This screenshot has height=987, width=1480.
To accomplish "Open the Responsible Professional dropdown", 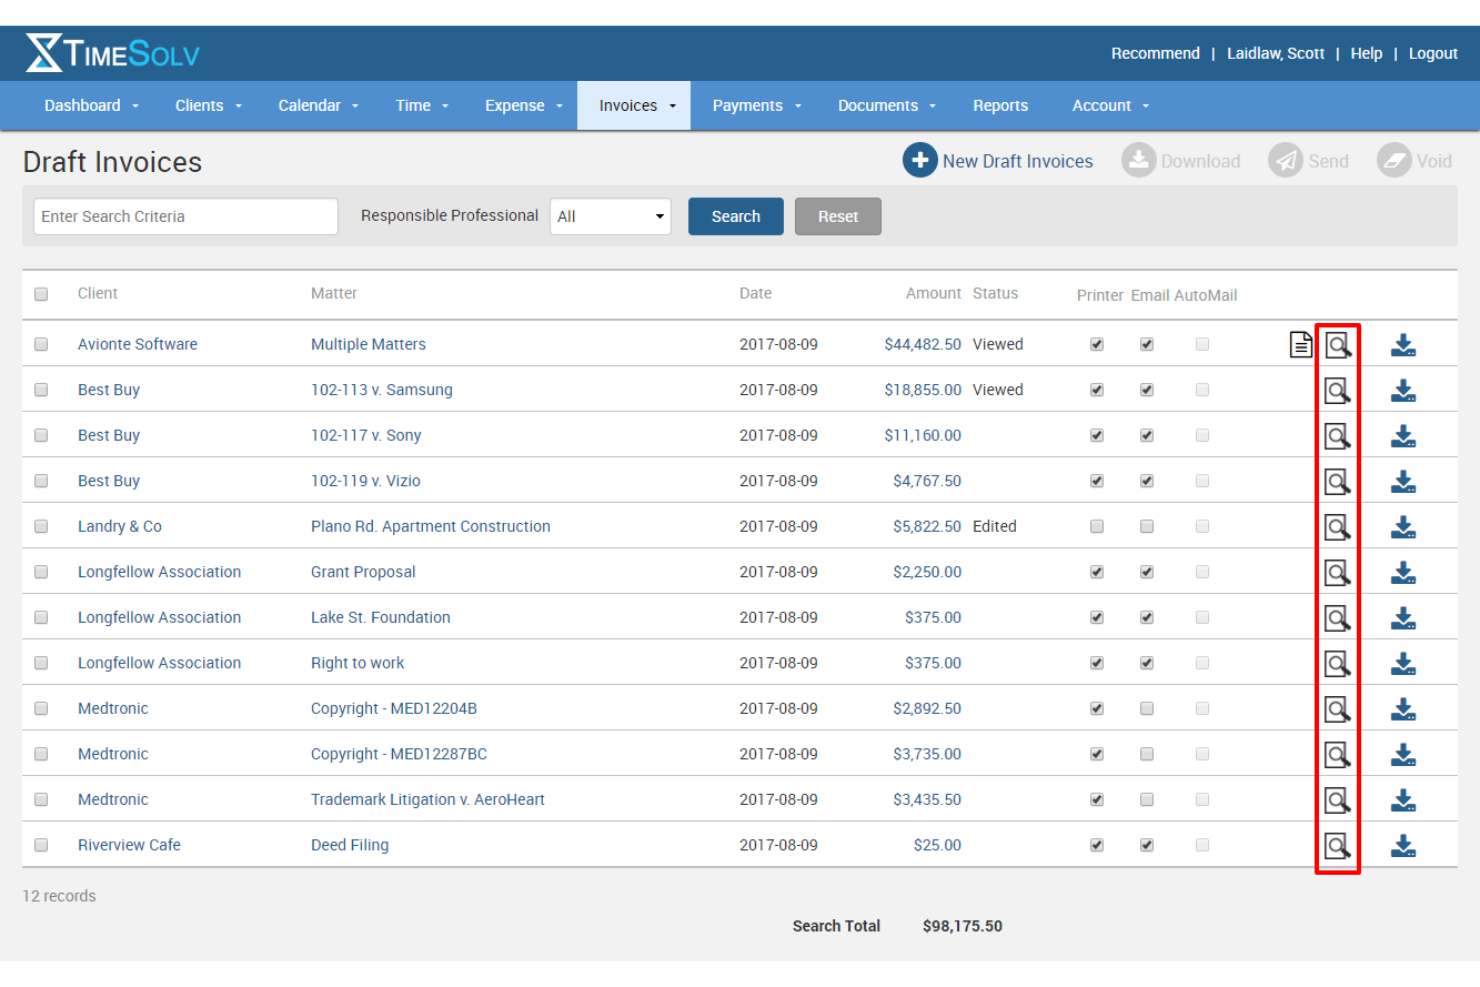I will pos(610,216).
